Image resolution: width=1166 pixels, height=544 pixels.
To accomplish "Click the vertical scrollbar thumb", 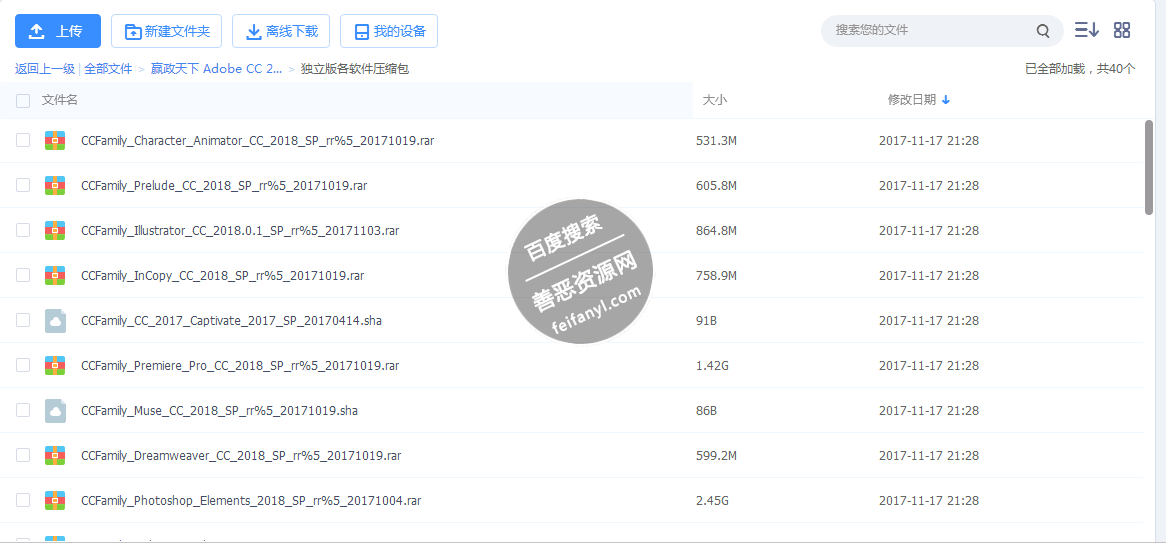I will pos(1149,166).
